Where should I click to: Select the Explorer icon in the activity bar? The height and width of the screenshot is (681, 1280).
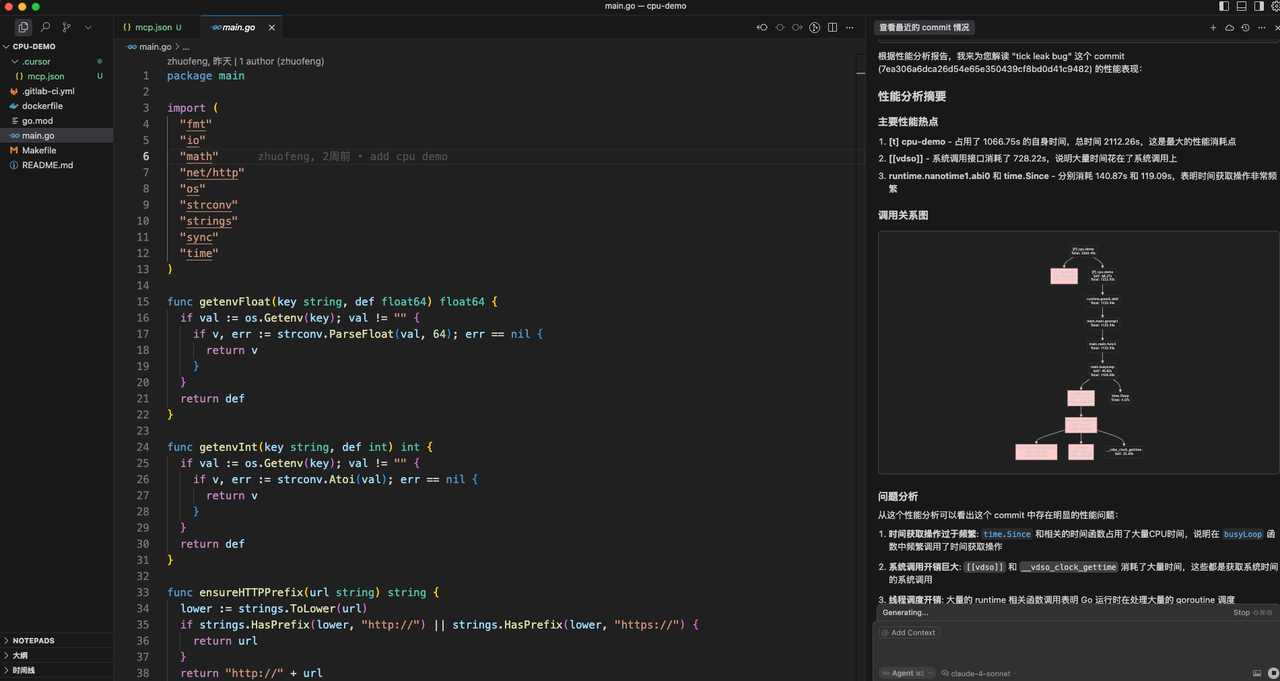pyautogui.click(x=22, y=28)
